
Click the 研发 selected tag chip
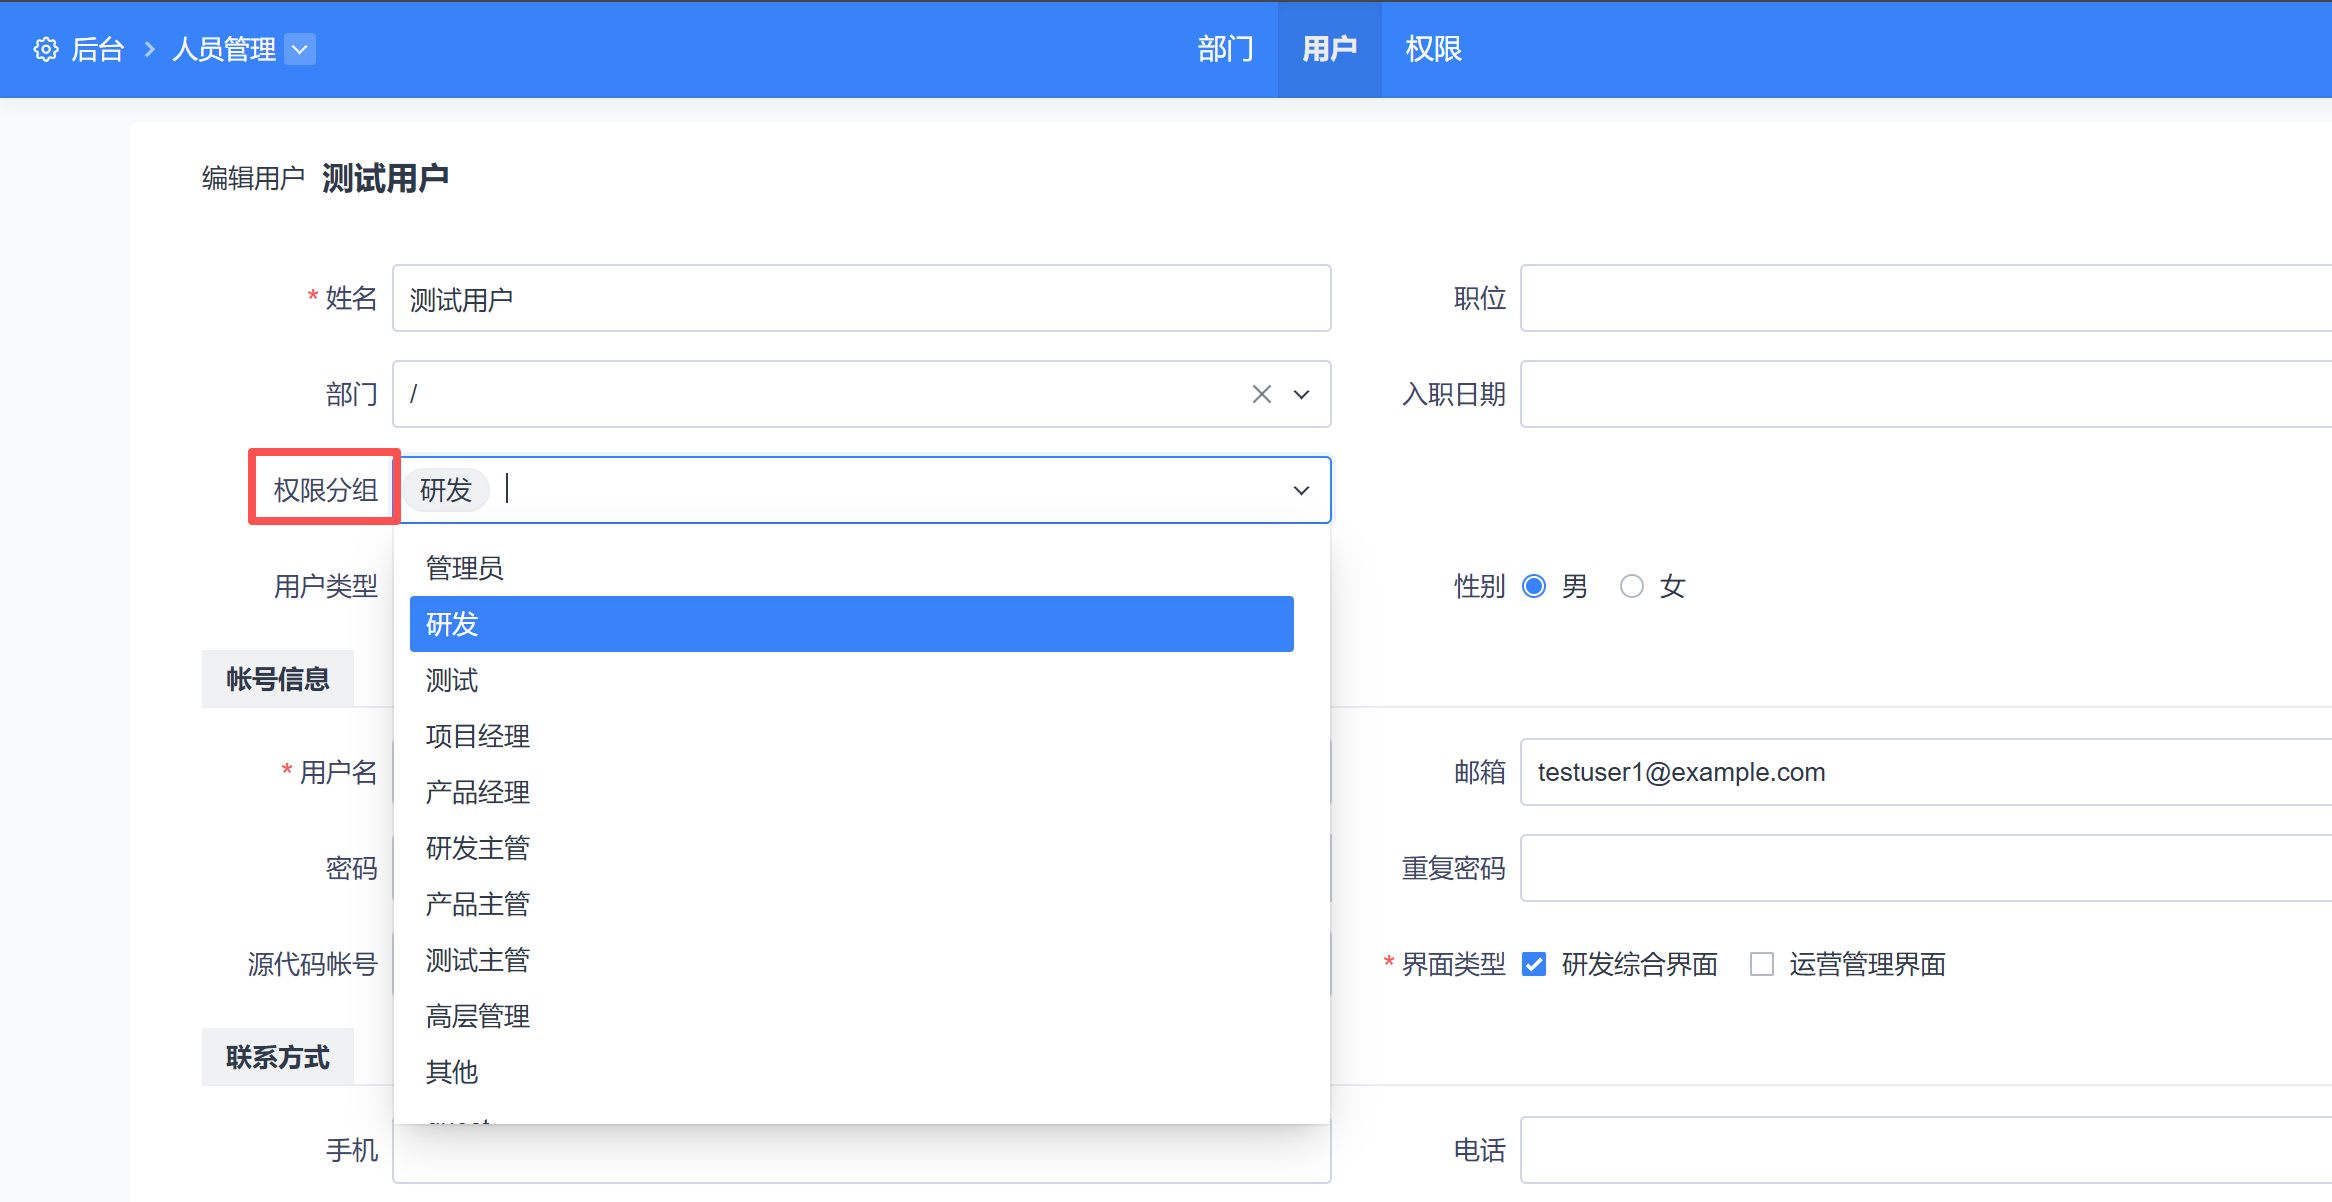click(446, 490)
